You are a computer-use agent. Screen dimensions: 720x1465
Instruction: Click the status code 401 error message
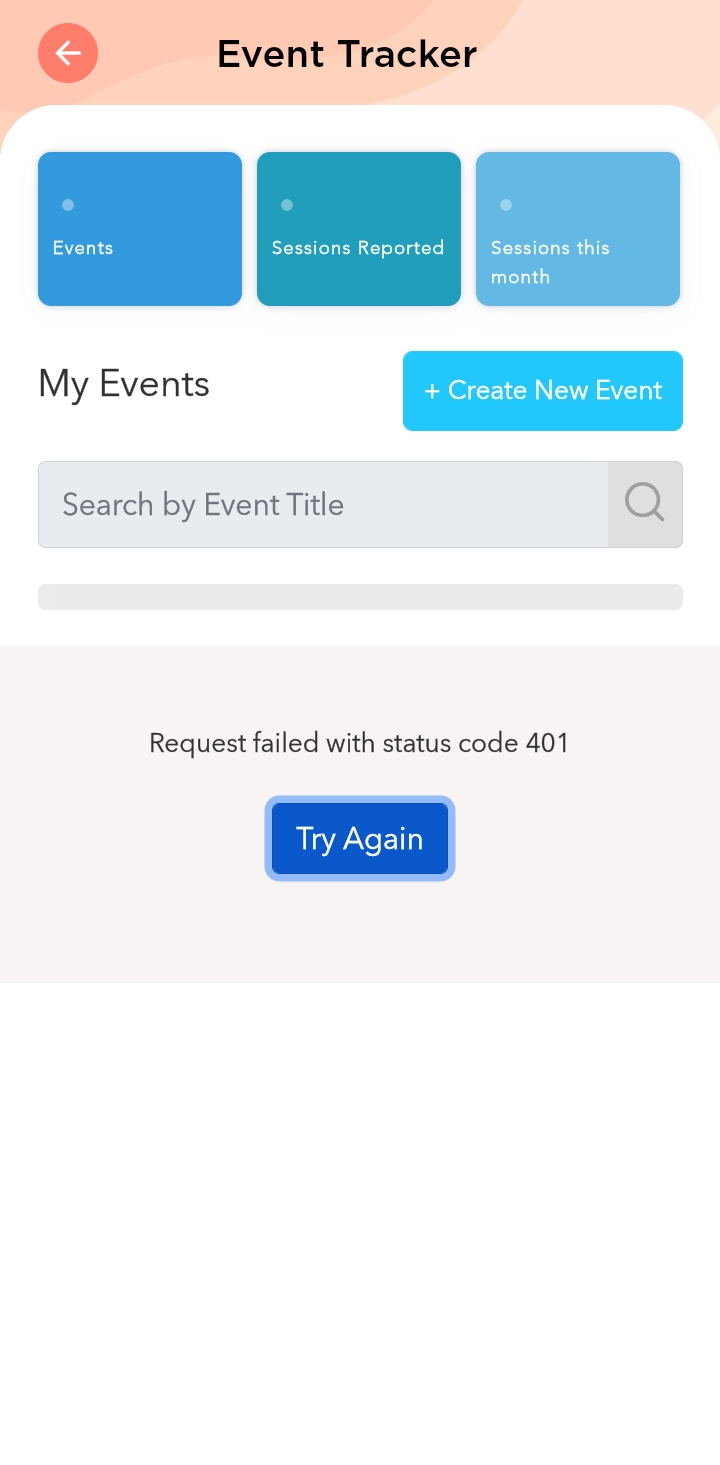point(359,743)
